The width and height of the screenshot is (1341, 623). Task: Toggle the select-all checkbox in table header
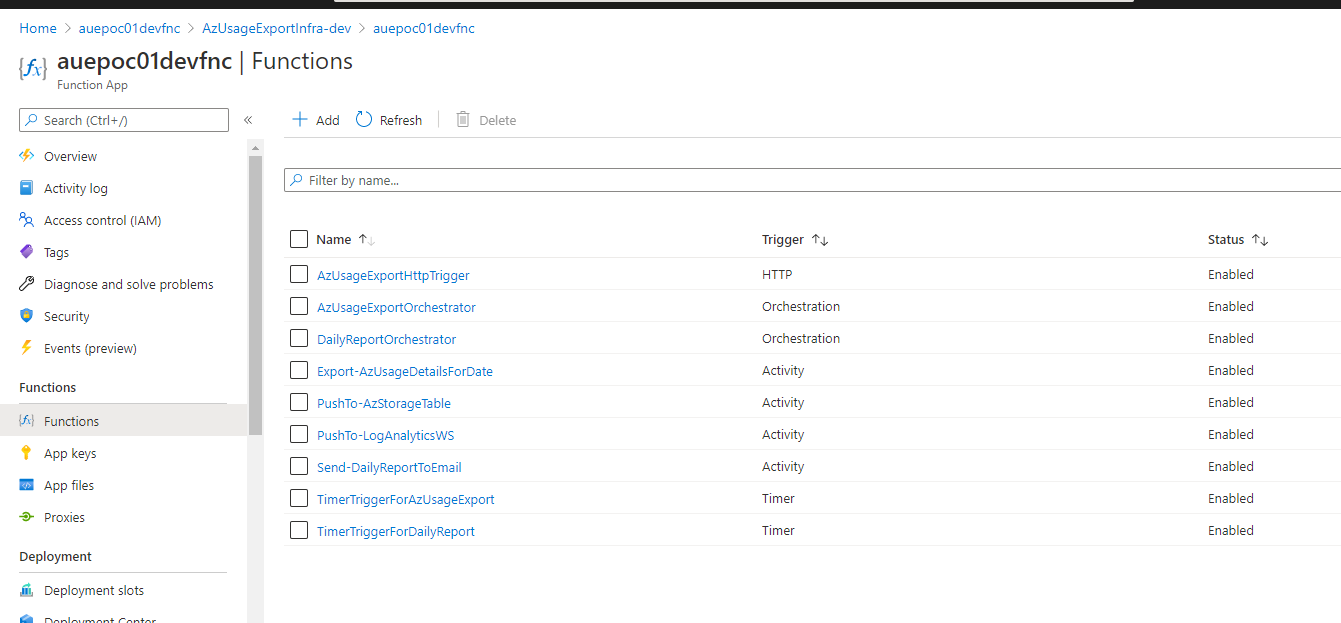299,239
